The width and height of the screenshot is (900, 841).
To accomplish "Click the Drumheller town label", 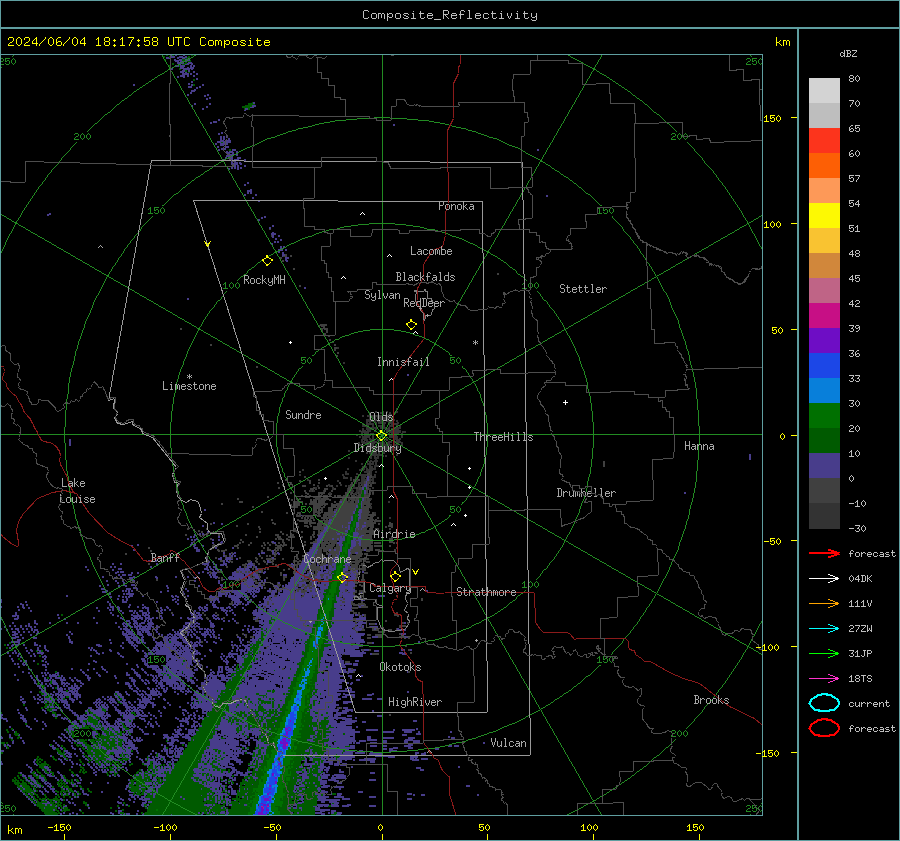I will (585, 493).
